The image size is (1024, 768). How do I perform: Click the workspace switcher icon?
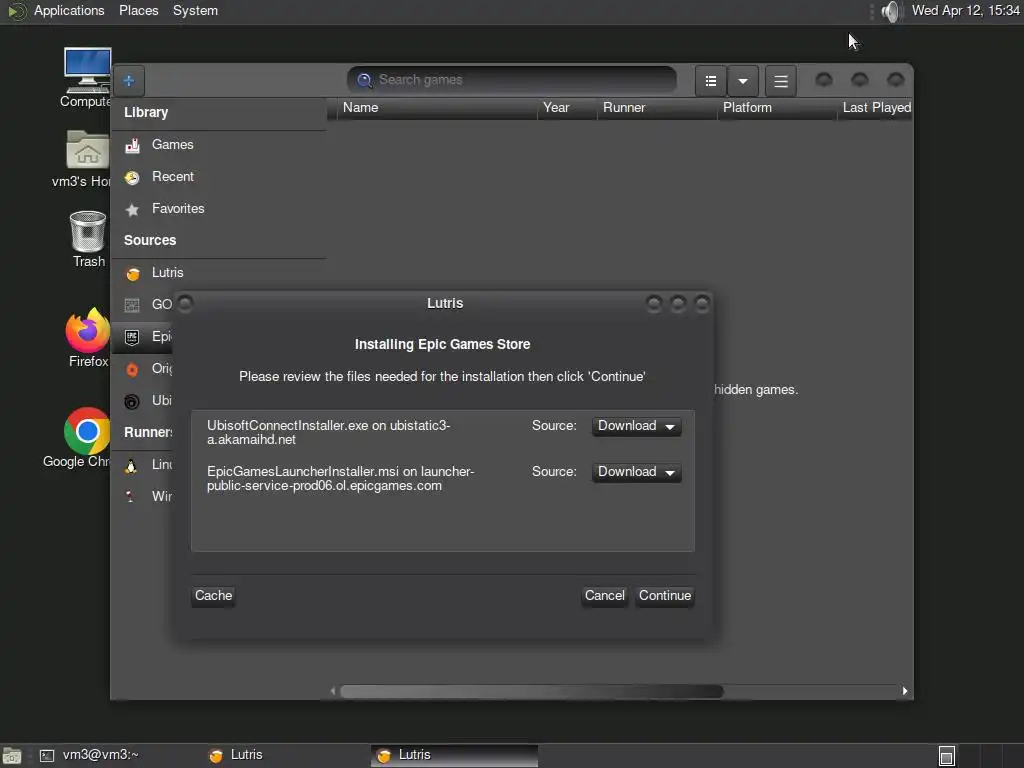coord(947,756)
